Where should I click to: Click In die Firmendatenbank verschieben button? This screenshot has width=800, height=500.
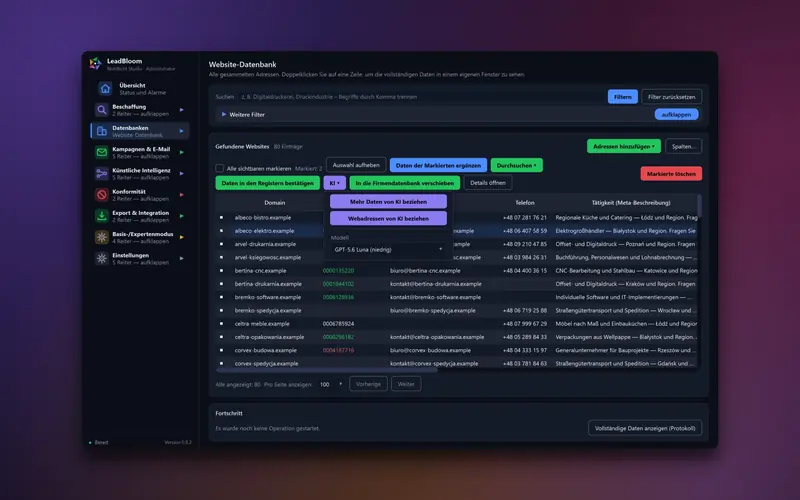pos(405,183)
